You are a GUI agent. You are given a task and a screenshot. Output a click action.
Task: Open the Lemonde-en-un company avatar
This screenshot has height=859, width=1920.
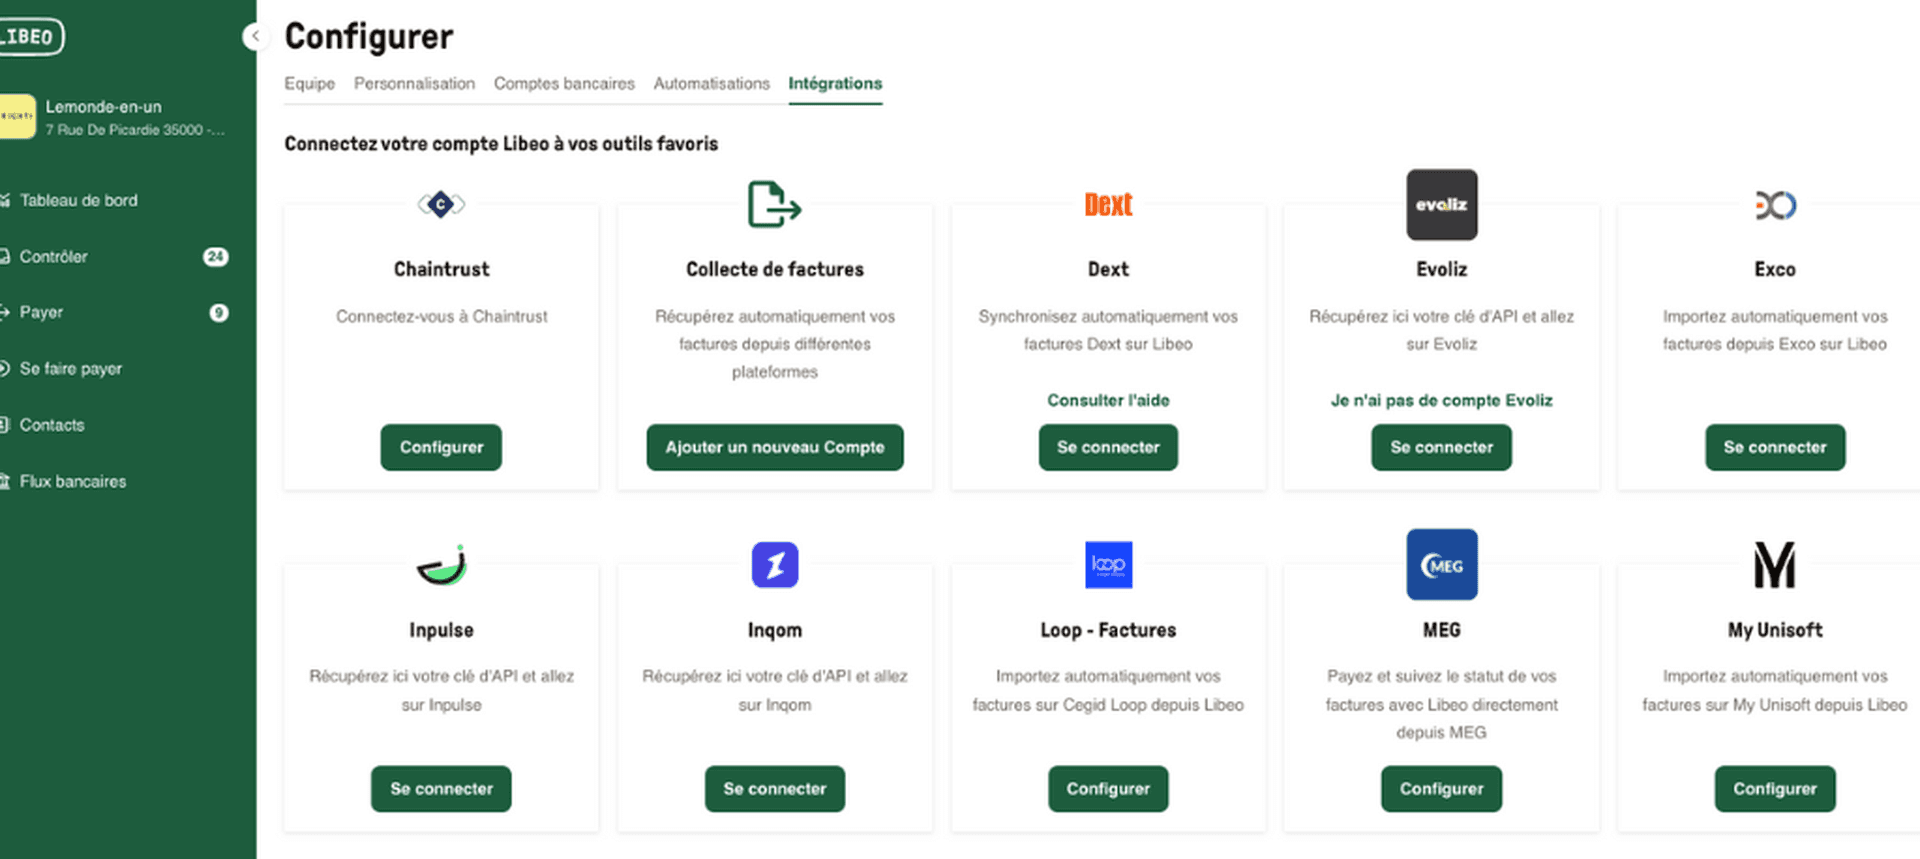pos(17,117)
